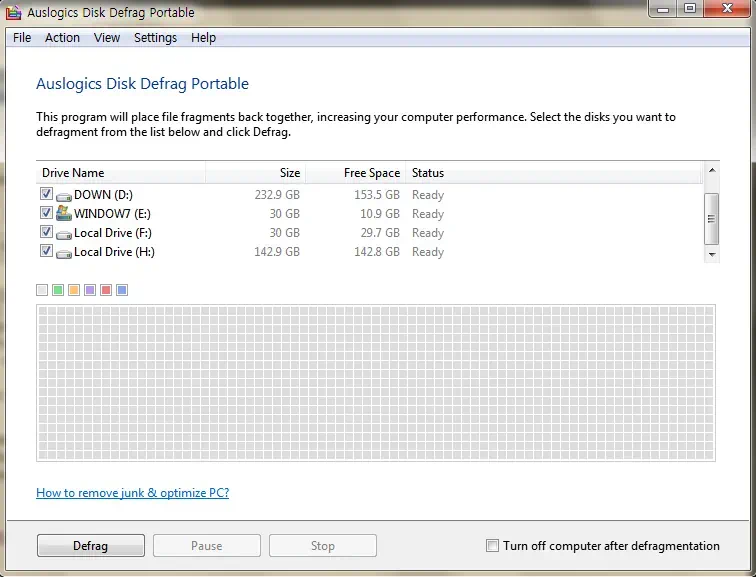
Task: Uncheck the WINDOW7 (E:) drive checkbox
Action: [x=46, y=213]
